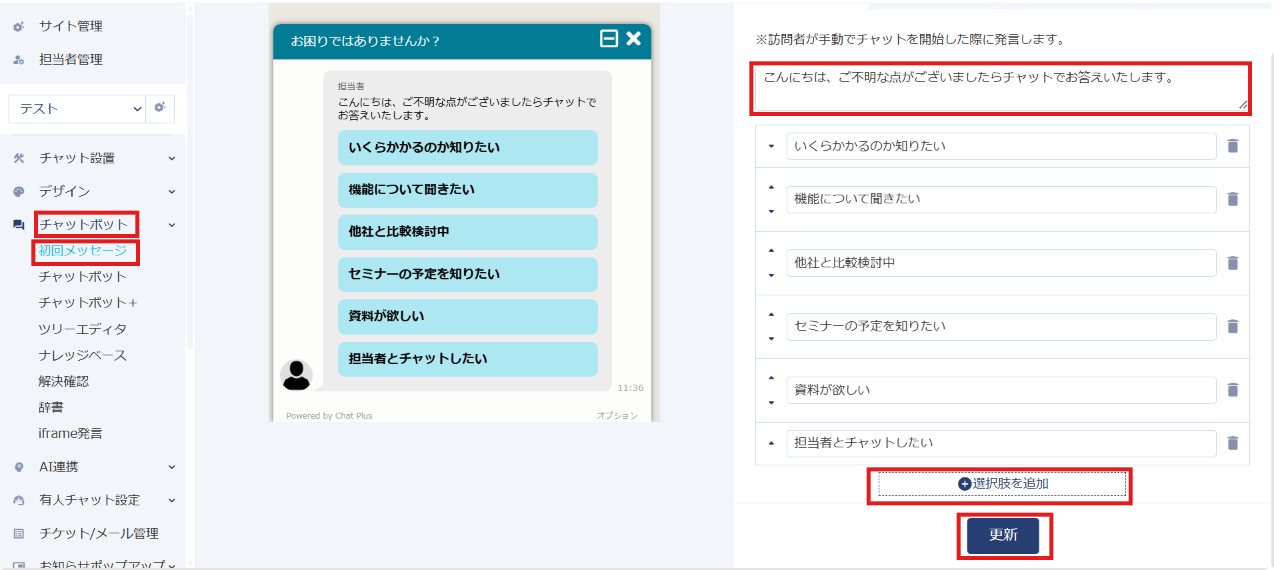The height and width of the screenshot is (570, 1274).
Task: Move 他社と比較検討中 option up
Action: [771, 251]
